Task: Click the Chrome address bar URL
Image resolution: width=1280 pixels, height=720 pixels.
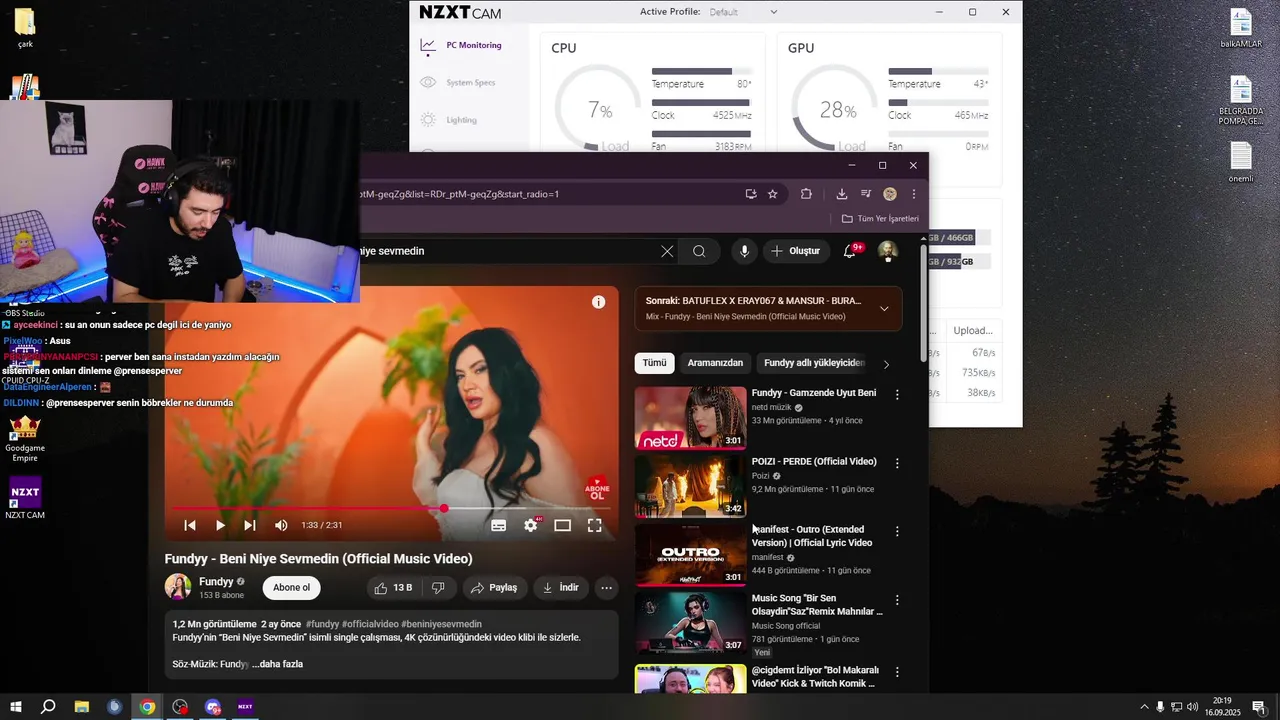Action: click(460, 194)
